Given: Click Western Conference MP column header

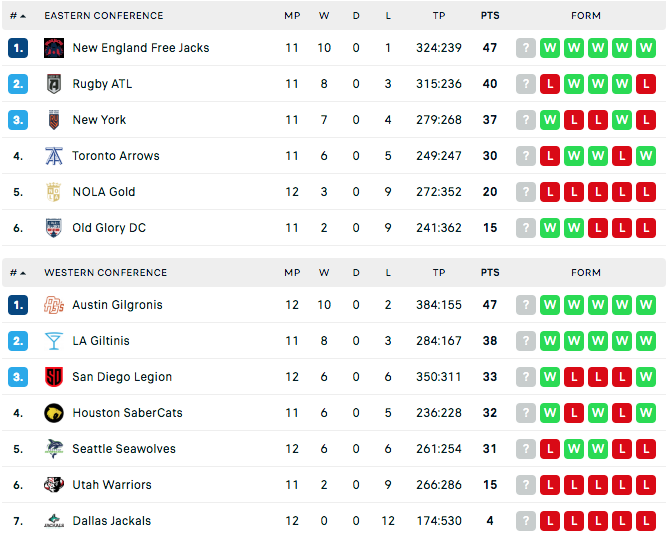Looking at the screenshot, I should coord(292,273).
